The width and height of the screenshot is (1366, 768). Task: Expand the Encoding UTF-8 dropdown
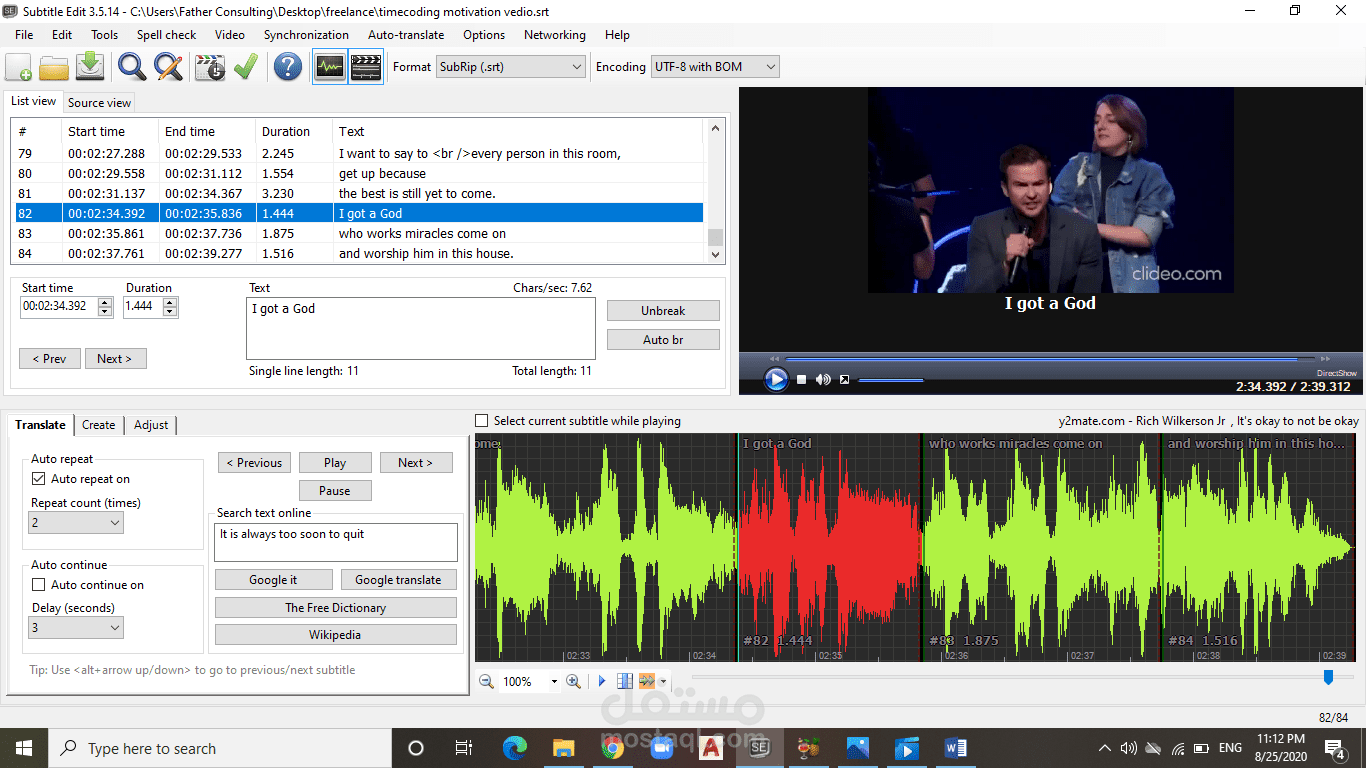[x=714, y=67]
